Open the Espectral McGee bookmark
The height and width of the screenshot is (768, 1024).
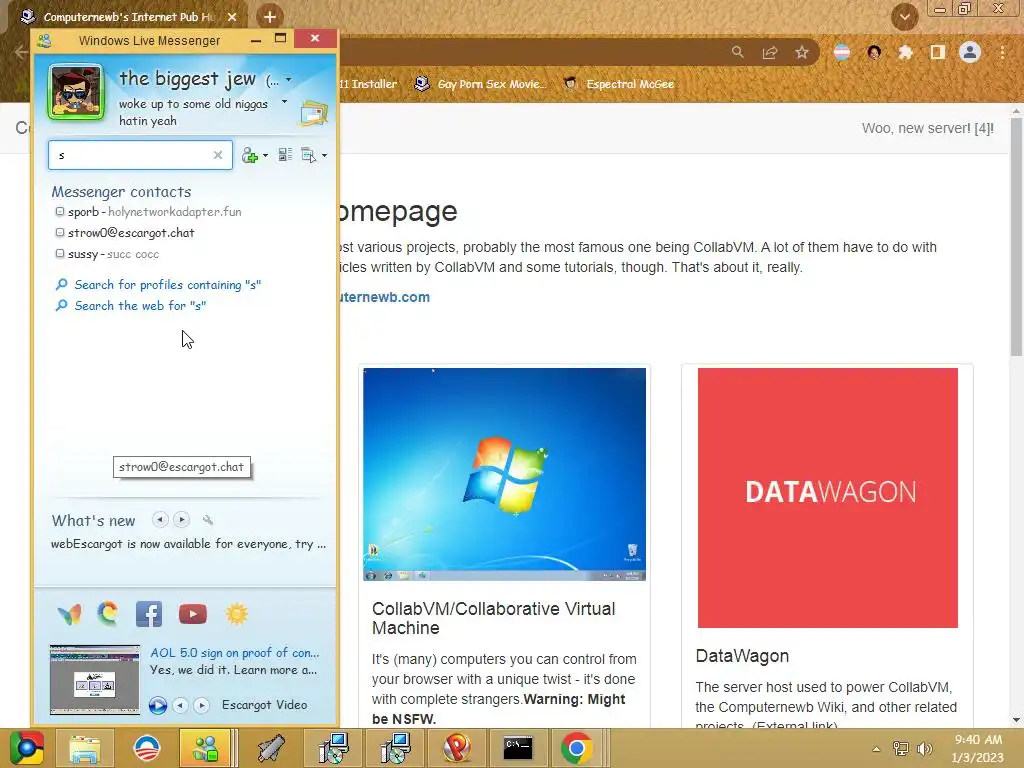[618, 84]
